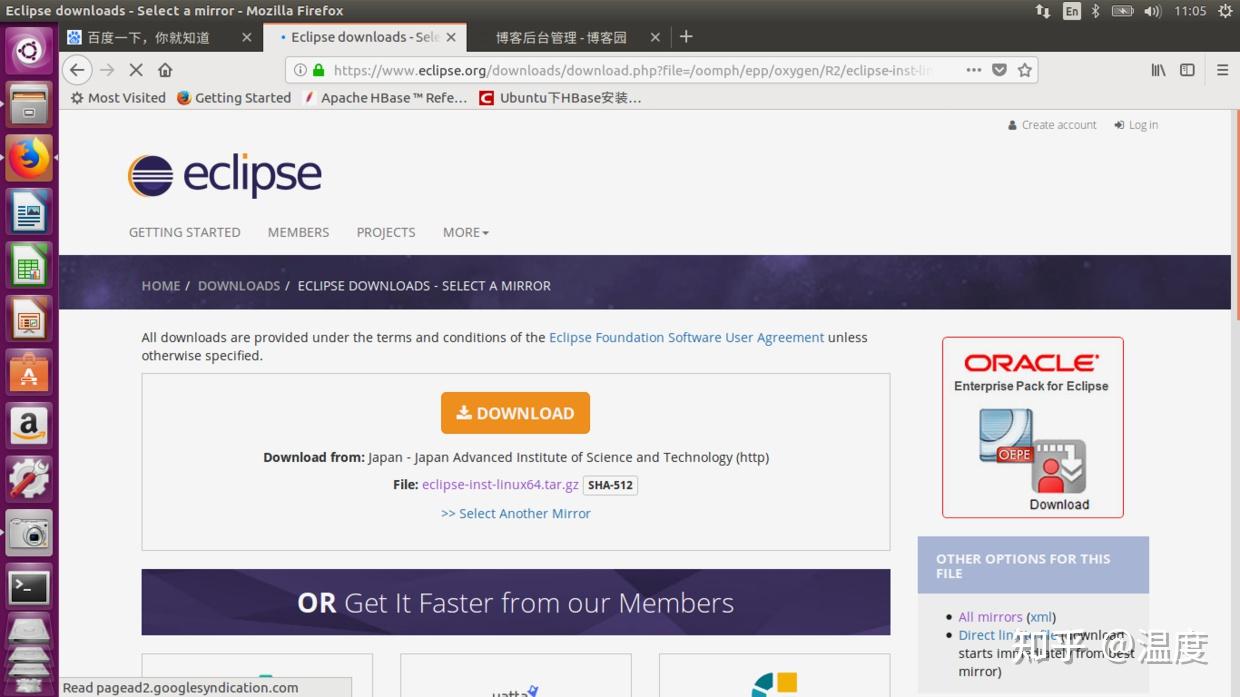Screen dimensions: 1240x697
Task: Select MEMBERS in the Eclipse navigation
Action: (x=298, y=232)
